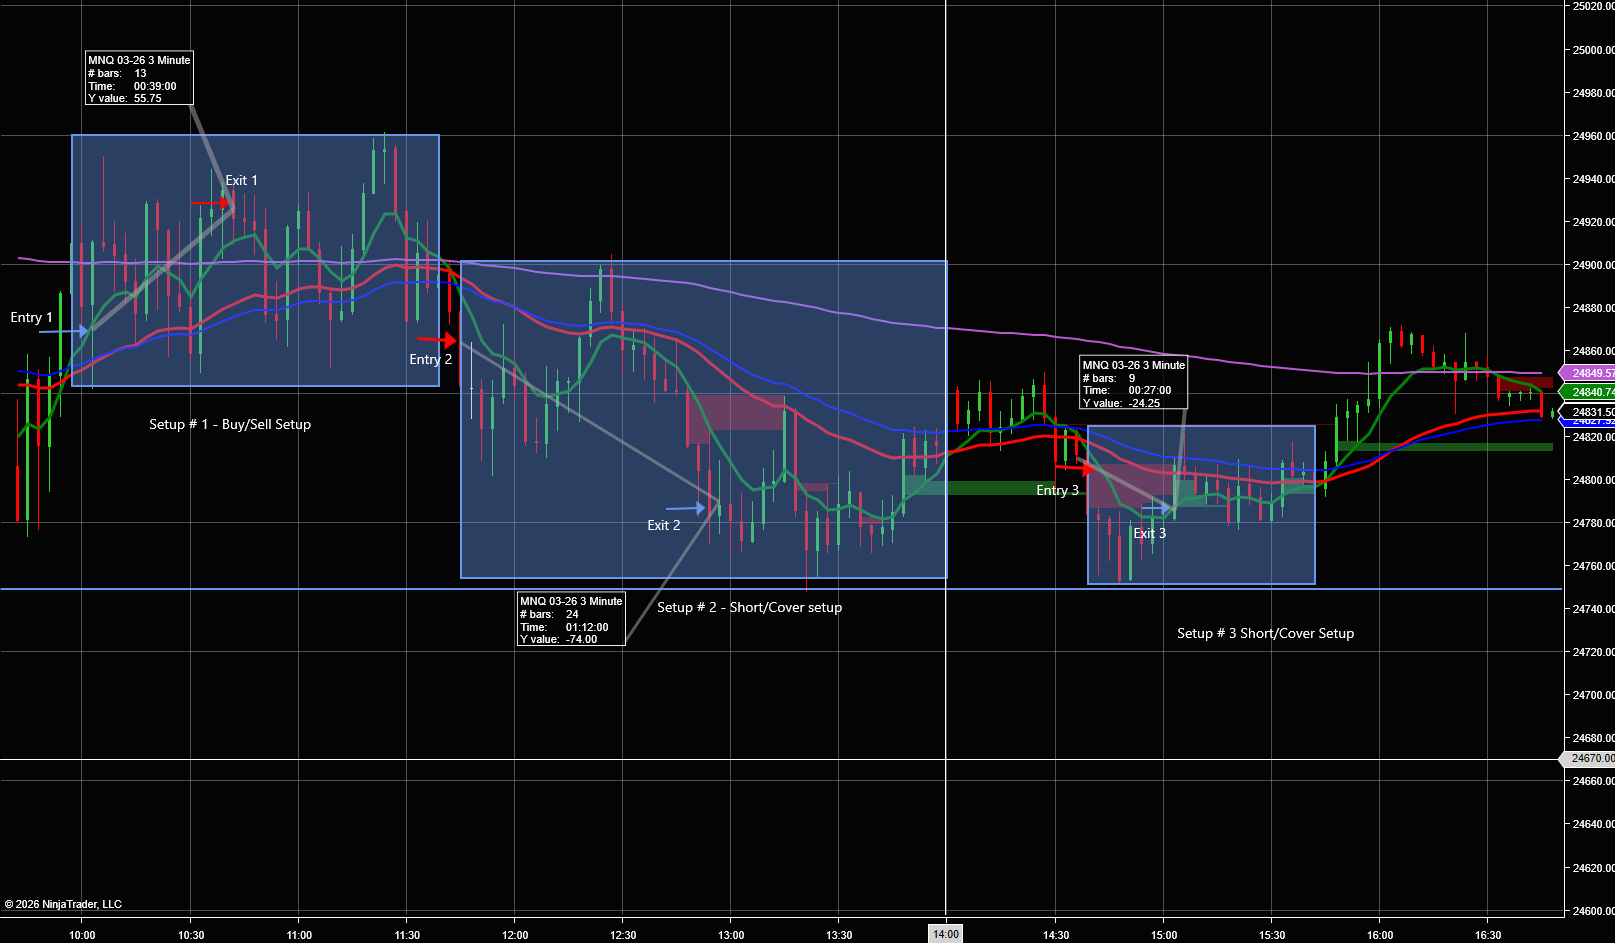
Task: Click the 10:30 time axis label
Action: click(191, 935)
